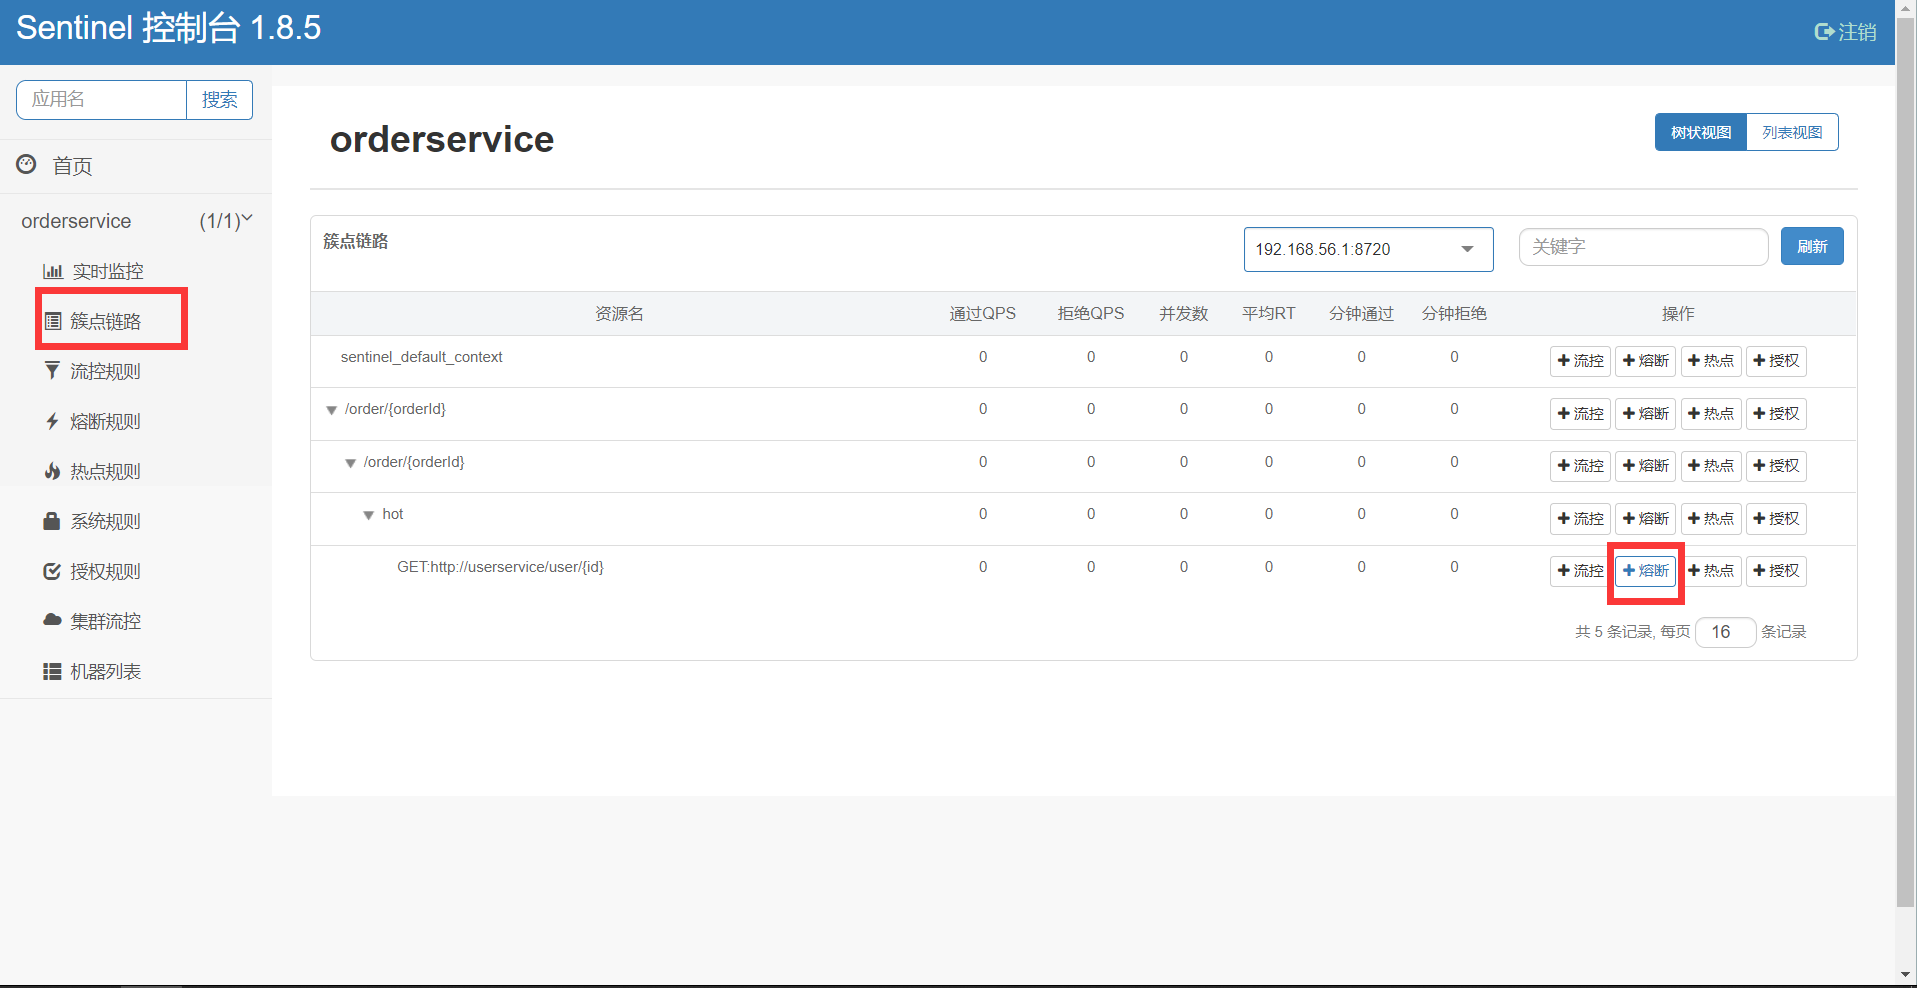Click resource GET:http://userservice/user/{id}
This screenshot has width=1917, height=988.
pyautogui.click(x=500, y=567)
